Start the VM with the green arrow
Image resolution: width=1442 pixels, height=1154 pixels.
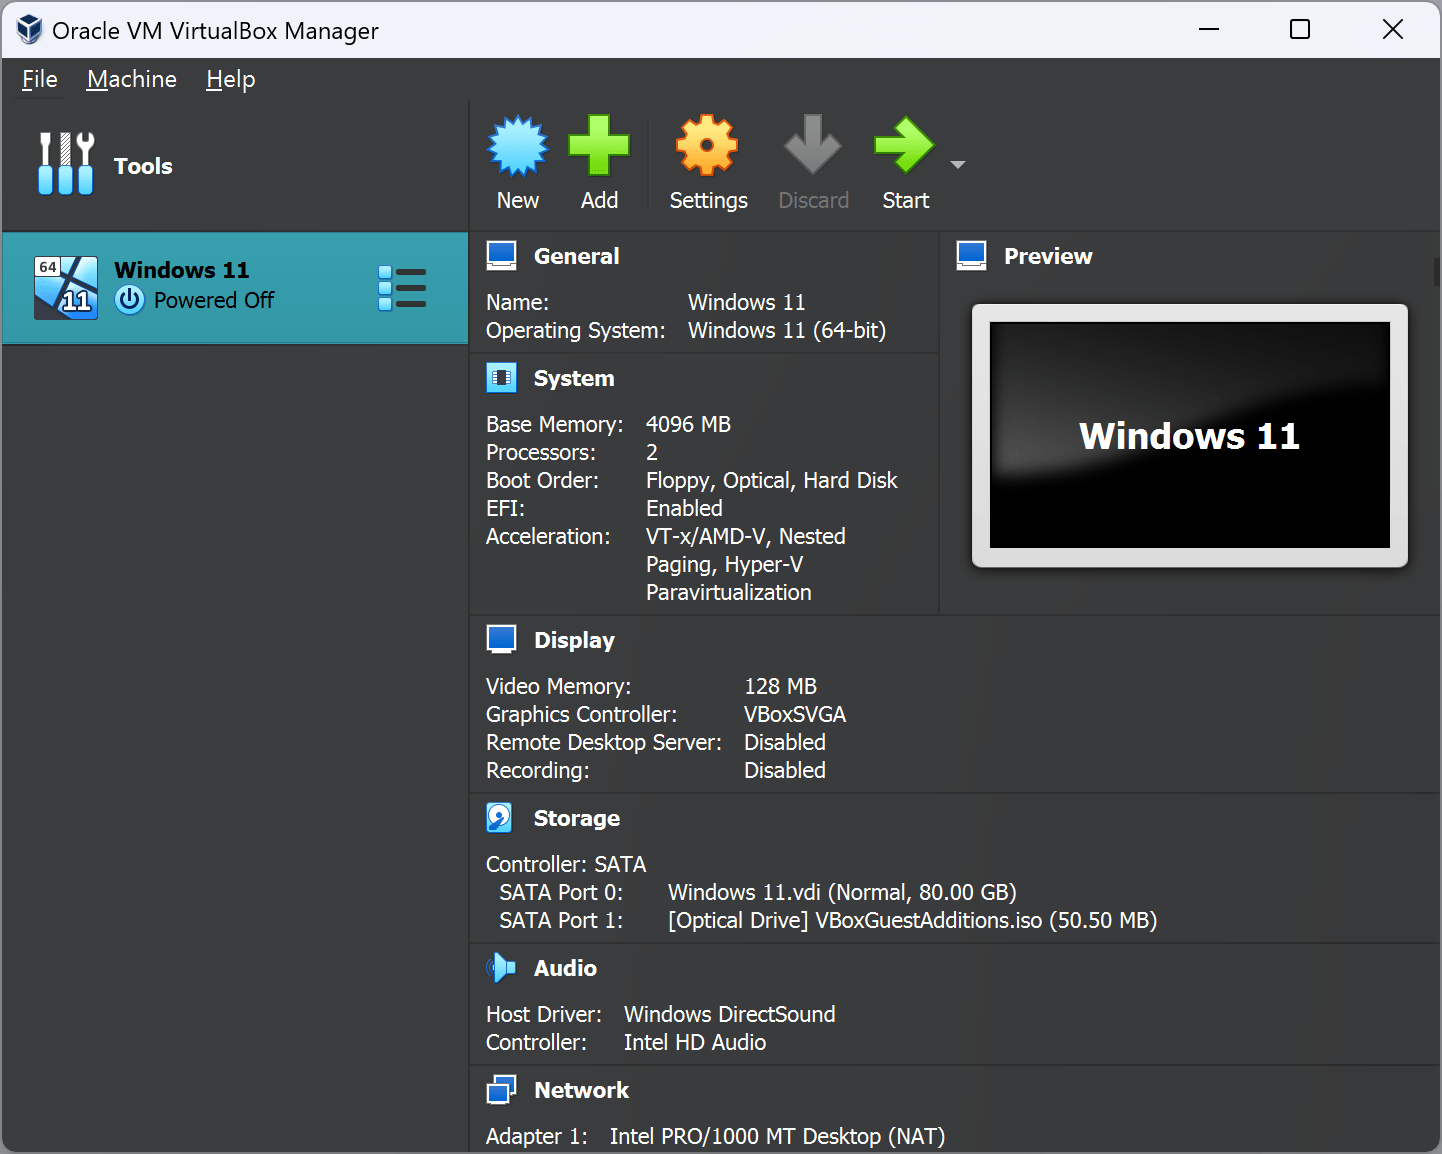pos(904,145)
